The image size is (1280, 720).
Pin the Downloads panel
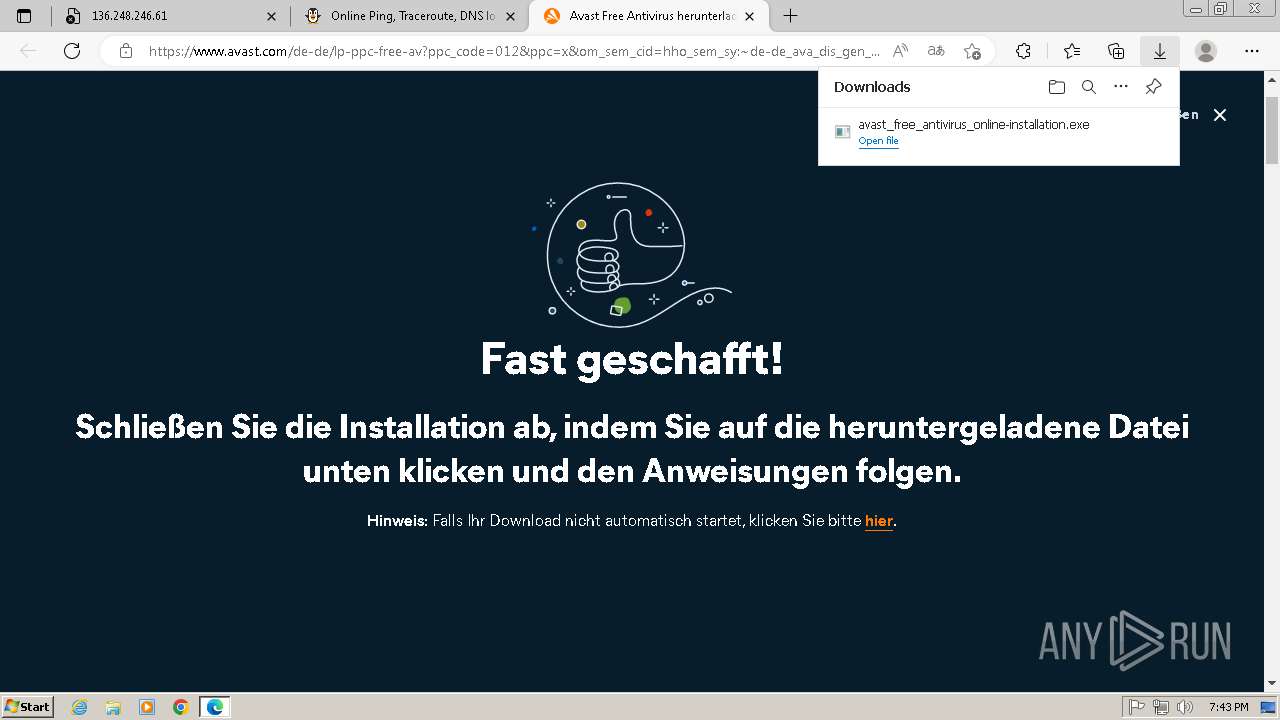[x=1153, y=87]
